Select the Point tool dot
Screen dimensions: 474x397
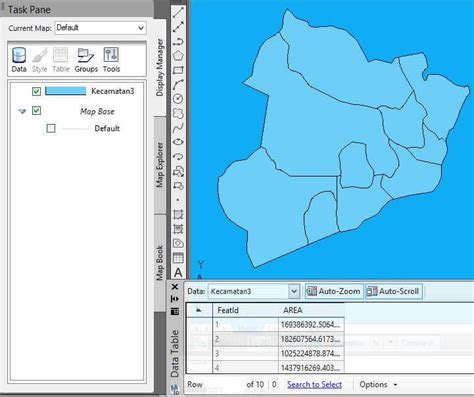point(178,200)
